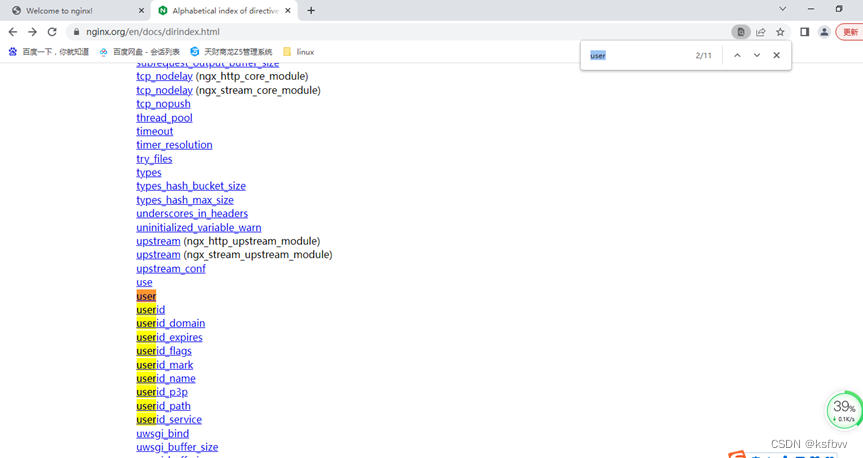Open the userid_mark link
Viewport: 863px width, 458px height.
click(165, 365)
